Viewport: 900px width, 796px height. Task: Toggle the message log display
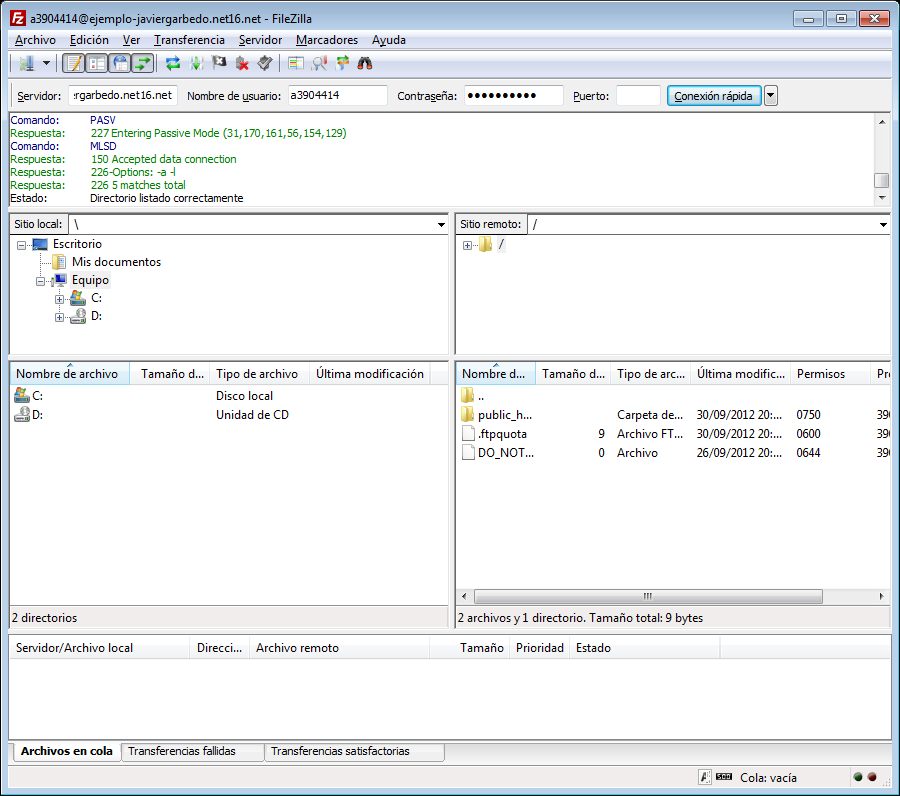tap(73, 64)
